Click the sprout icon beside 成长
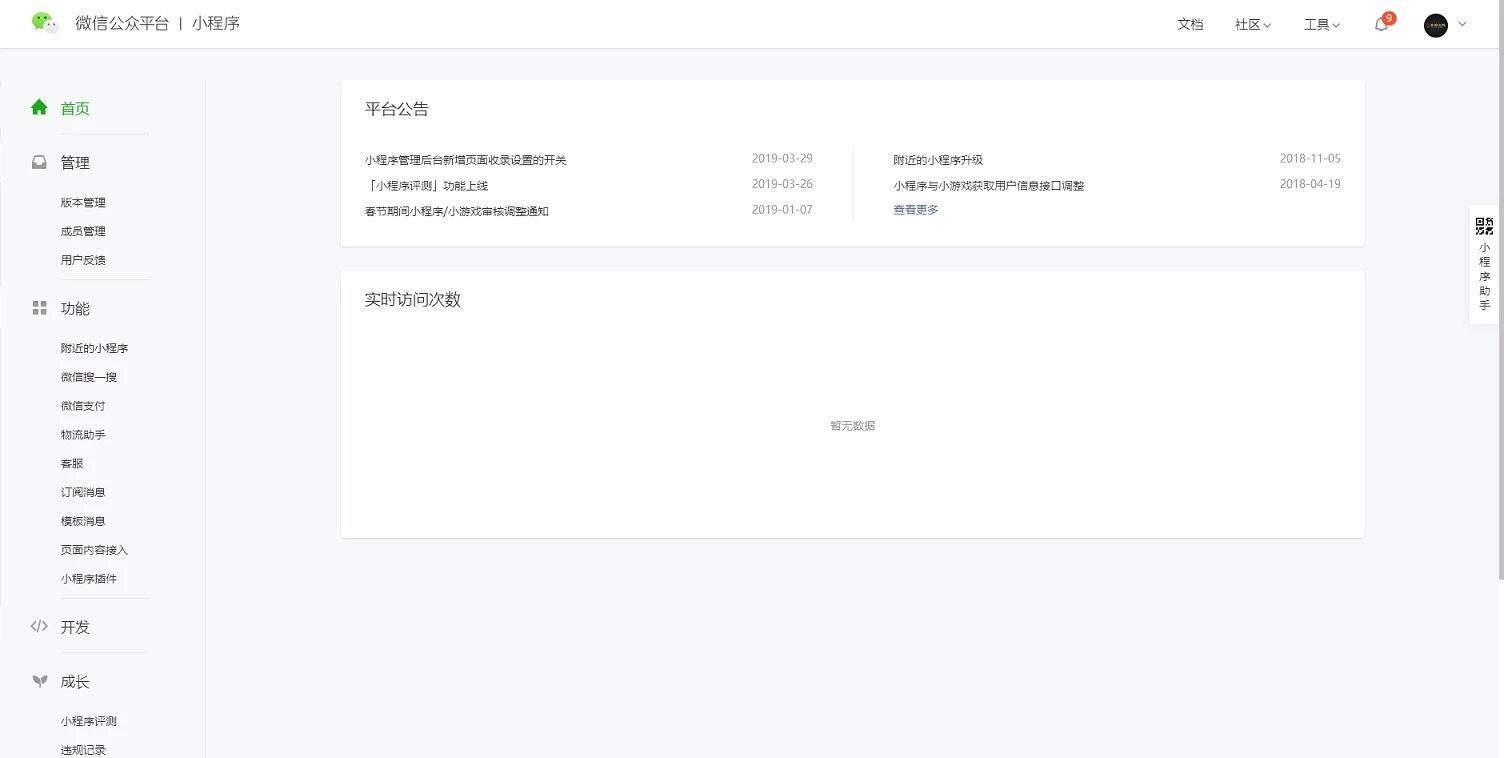This screenshot has height=758, width=1504. (x=39, y=681)
